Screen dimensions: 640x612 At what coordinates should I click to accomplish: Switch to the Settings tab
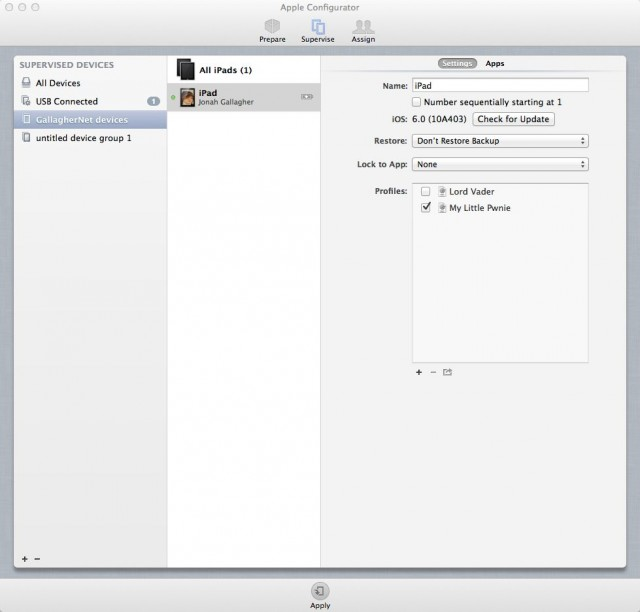(x=457, y=63)
